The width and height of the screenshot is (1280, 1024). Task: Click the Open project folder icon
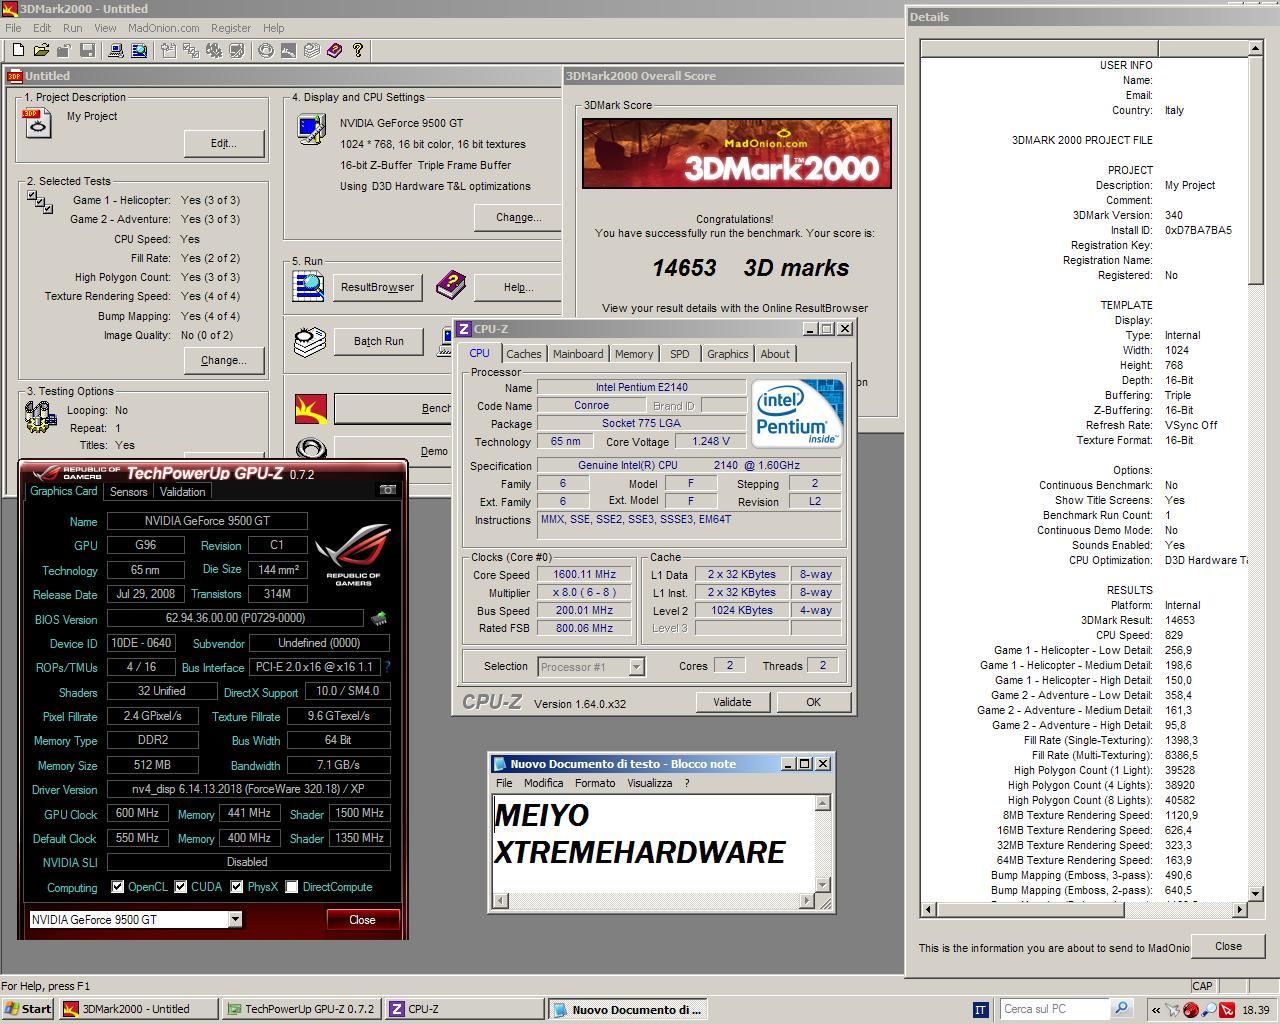[41, 50]
